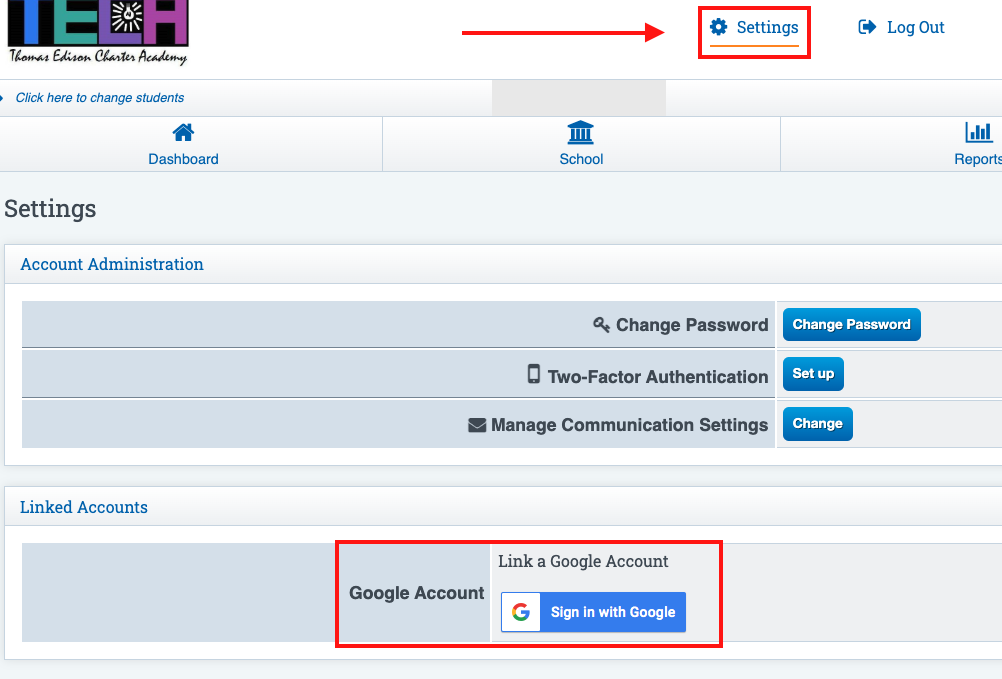
Task: Open Reports using the bar chart icon
Action: pos(979,131)
